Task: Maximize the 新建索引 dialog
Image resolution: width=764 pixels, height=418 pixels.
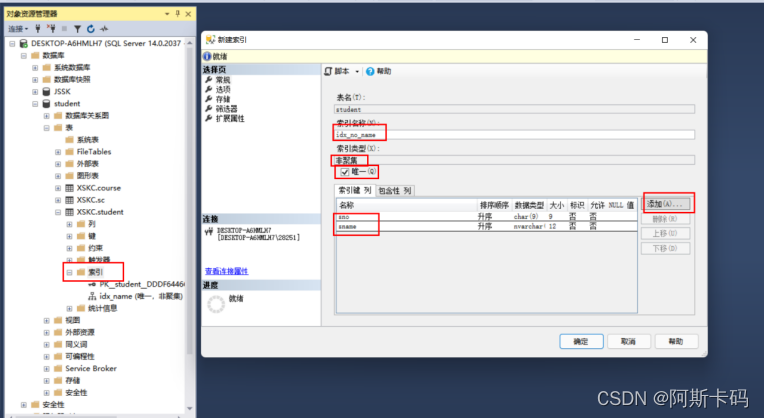Action: tap(665, 40)
